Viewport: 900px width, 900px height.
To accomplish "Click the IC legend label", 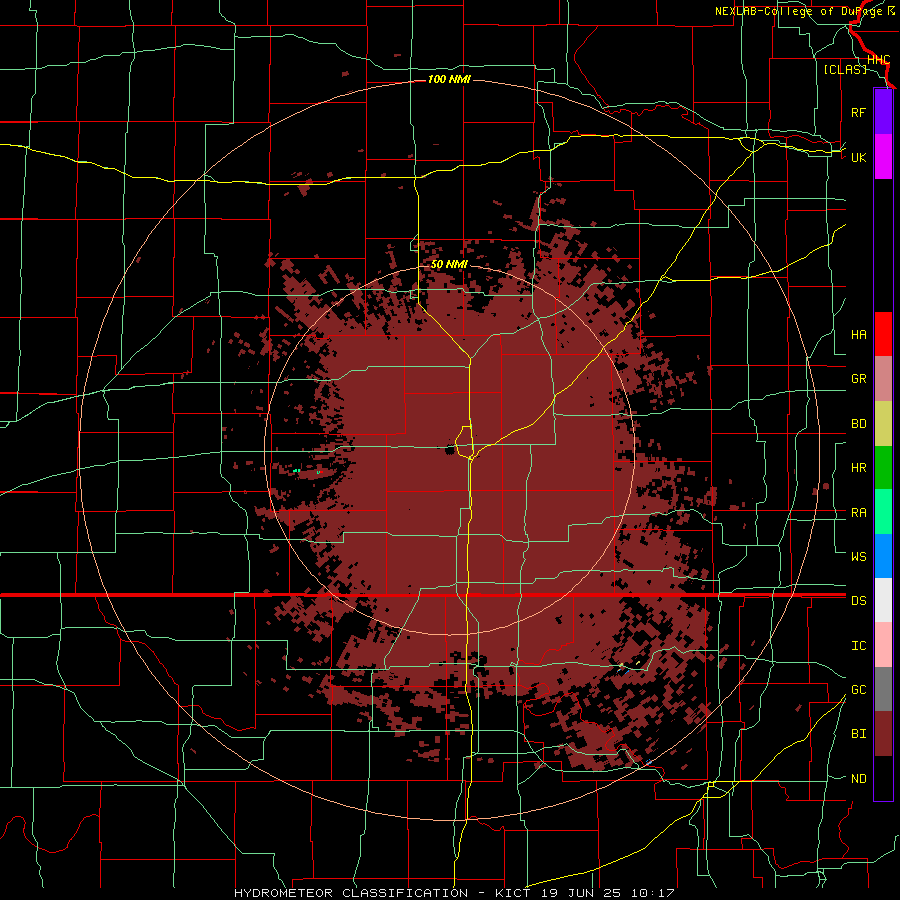I will pyautogui.click(x=858, y=646).
